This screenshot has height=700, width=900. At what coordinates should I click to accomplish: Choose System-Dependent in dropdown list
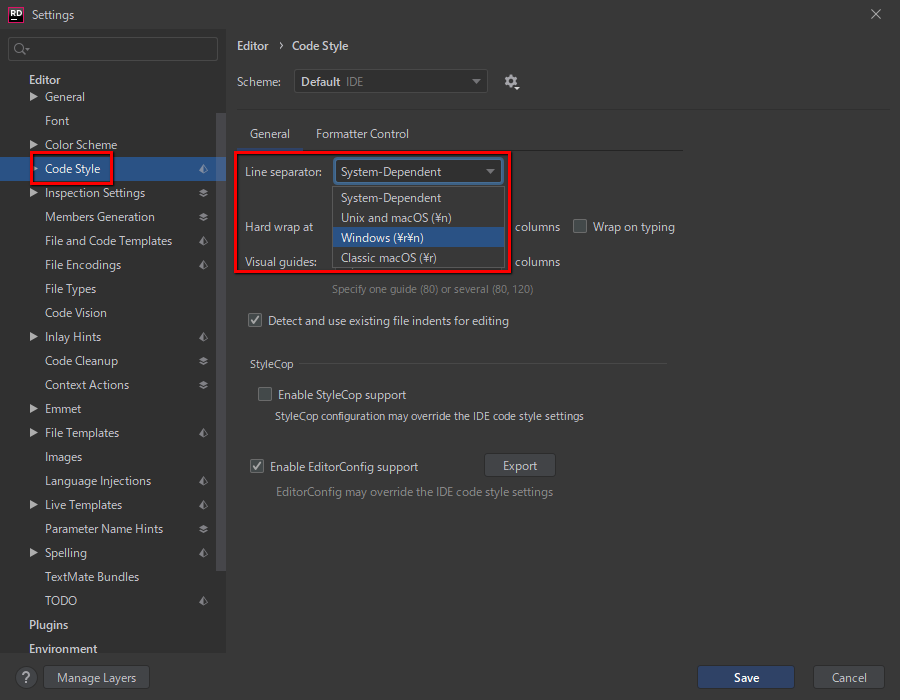[418, 198]
